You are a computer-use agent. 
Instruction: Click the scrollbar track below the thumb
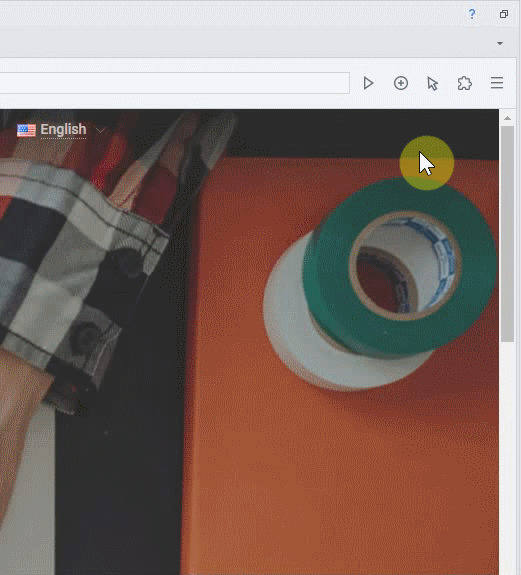coord(507,458)
